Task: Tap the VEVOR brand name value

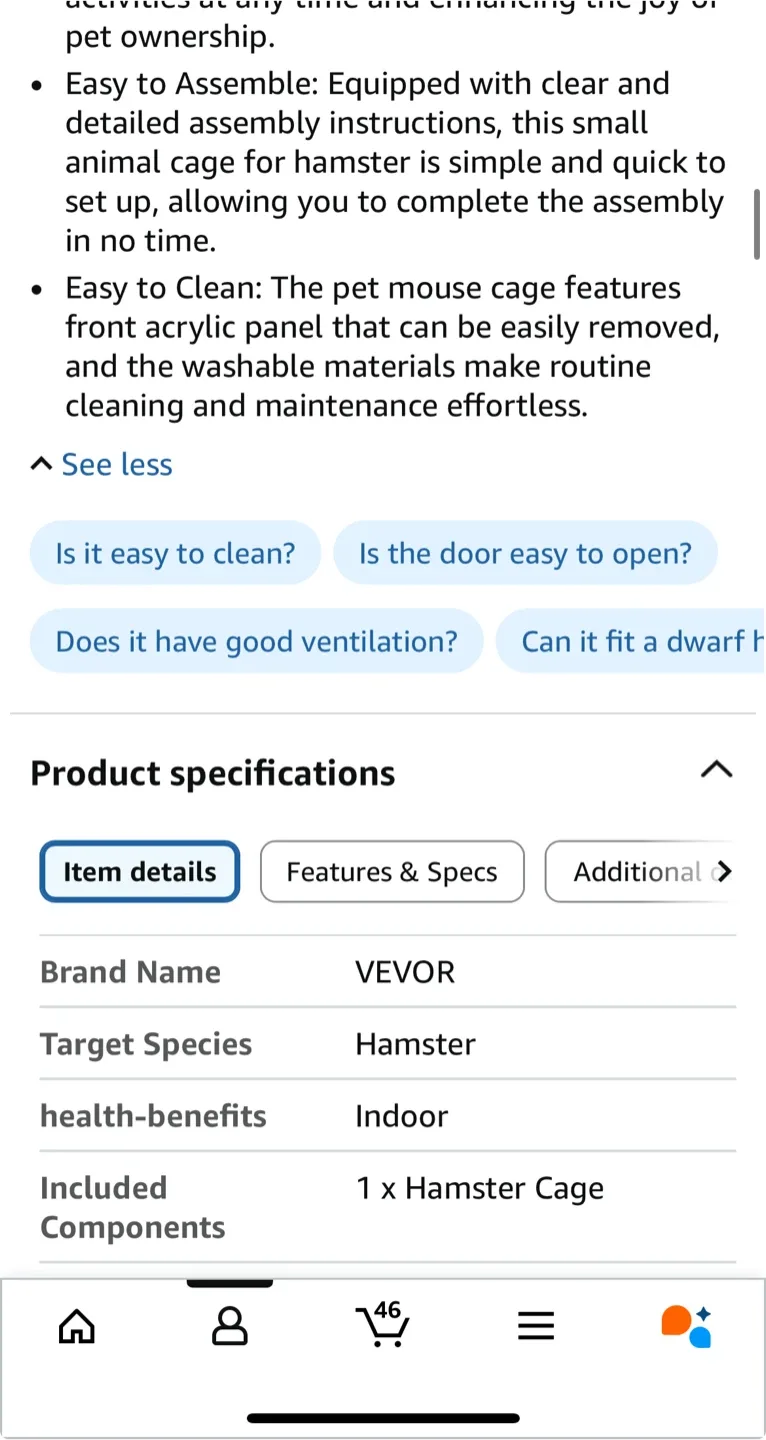Action: (x=405, y=971)
